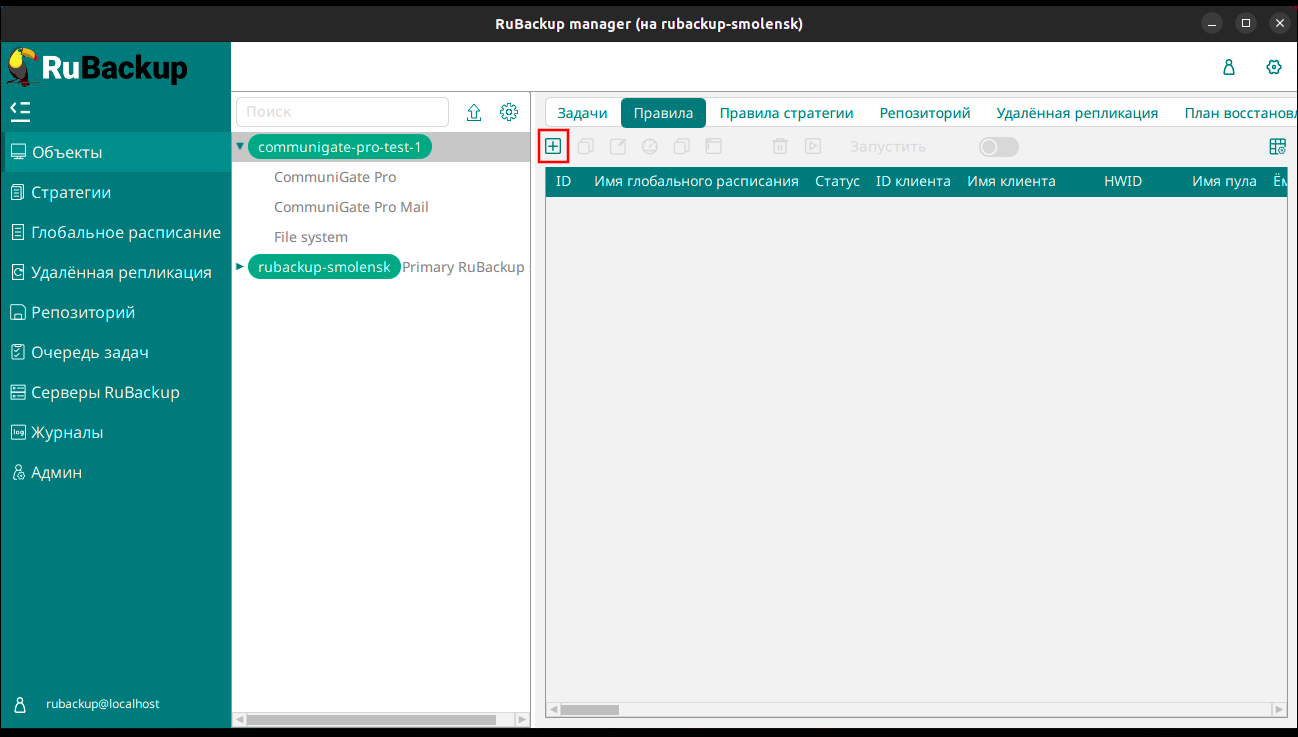1298x737 pixels.
Task: Click the trash delete icon in toolbar
Action: point(780,147)
